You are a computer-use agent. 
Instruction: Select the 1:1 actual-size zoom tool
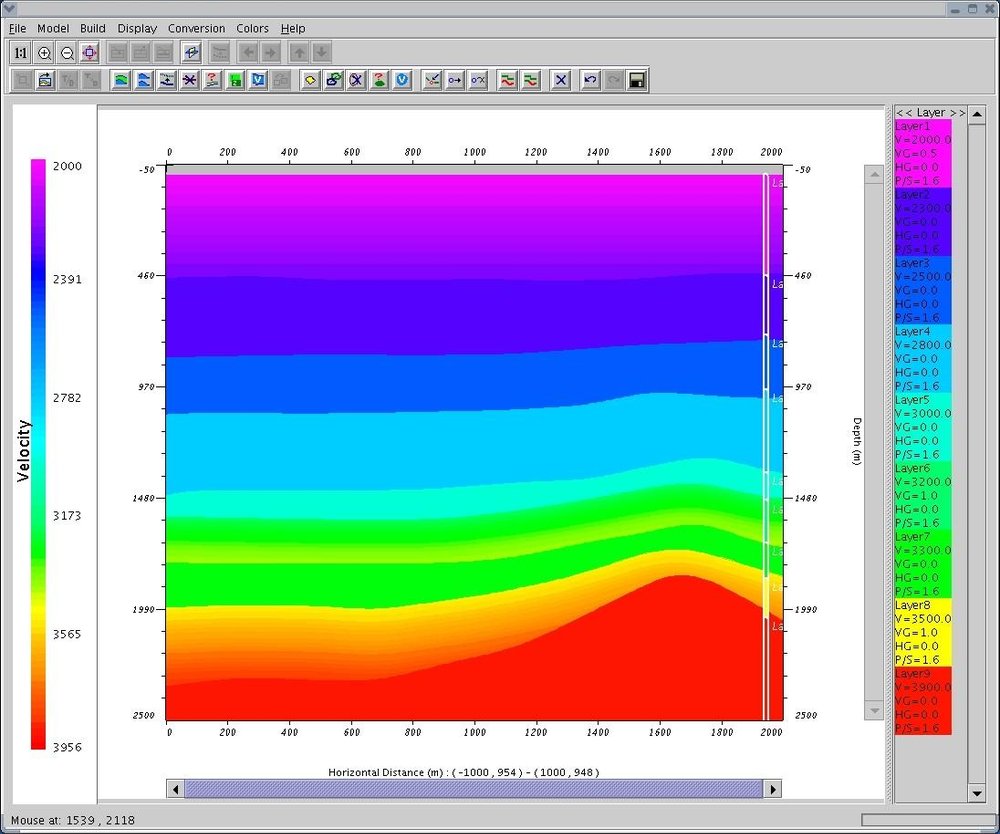tap(20, 52)
